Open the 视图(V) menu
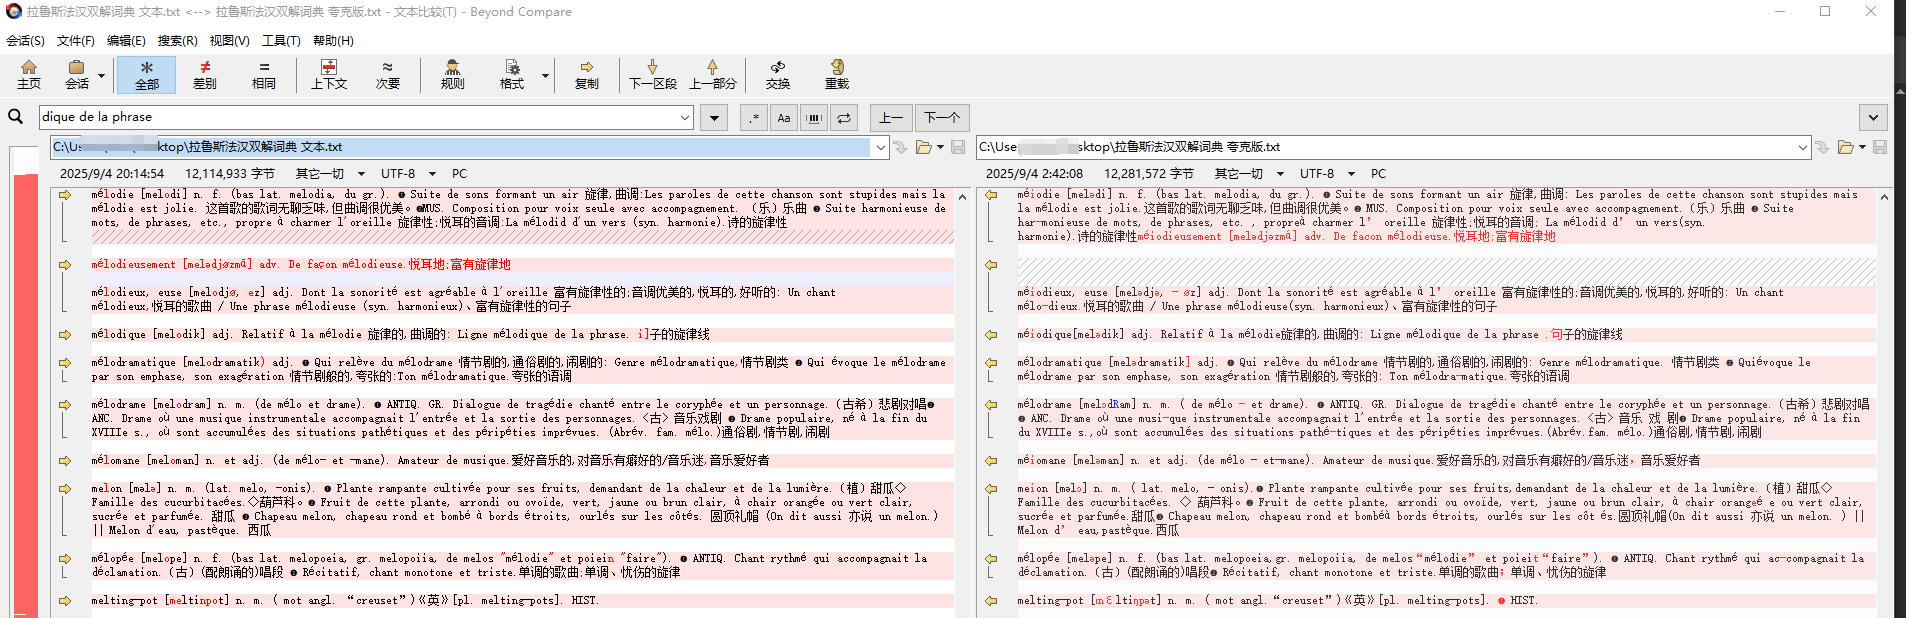The height and width of the screenshot is (618, 1906). (229, 41)
